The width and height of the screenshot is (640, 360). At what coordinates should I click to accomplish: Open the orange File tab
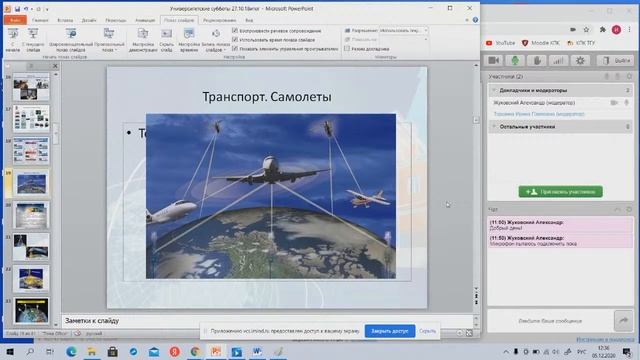(16, 20)
